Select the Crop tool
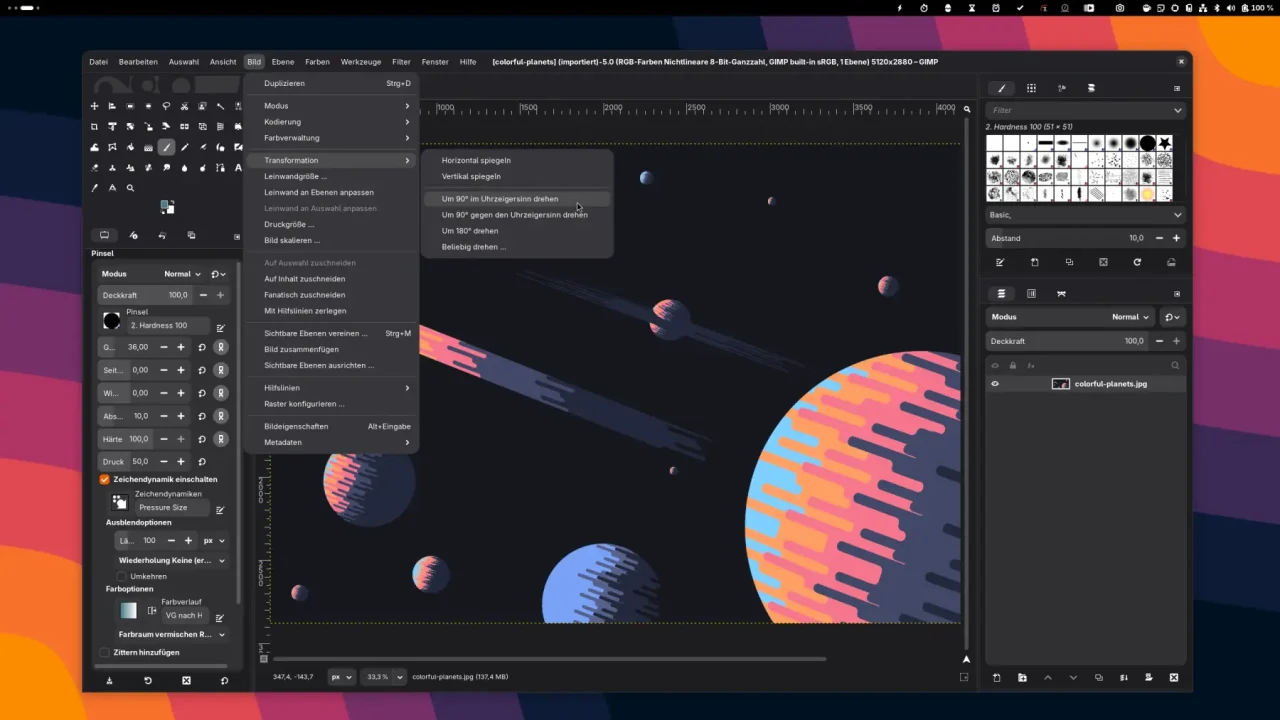Image resolution: width=1280 pixels, height=720 pixels. 94,126
